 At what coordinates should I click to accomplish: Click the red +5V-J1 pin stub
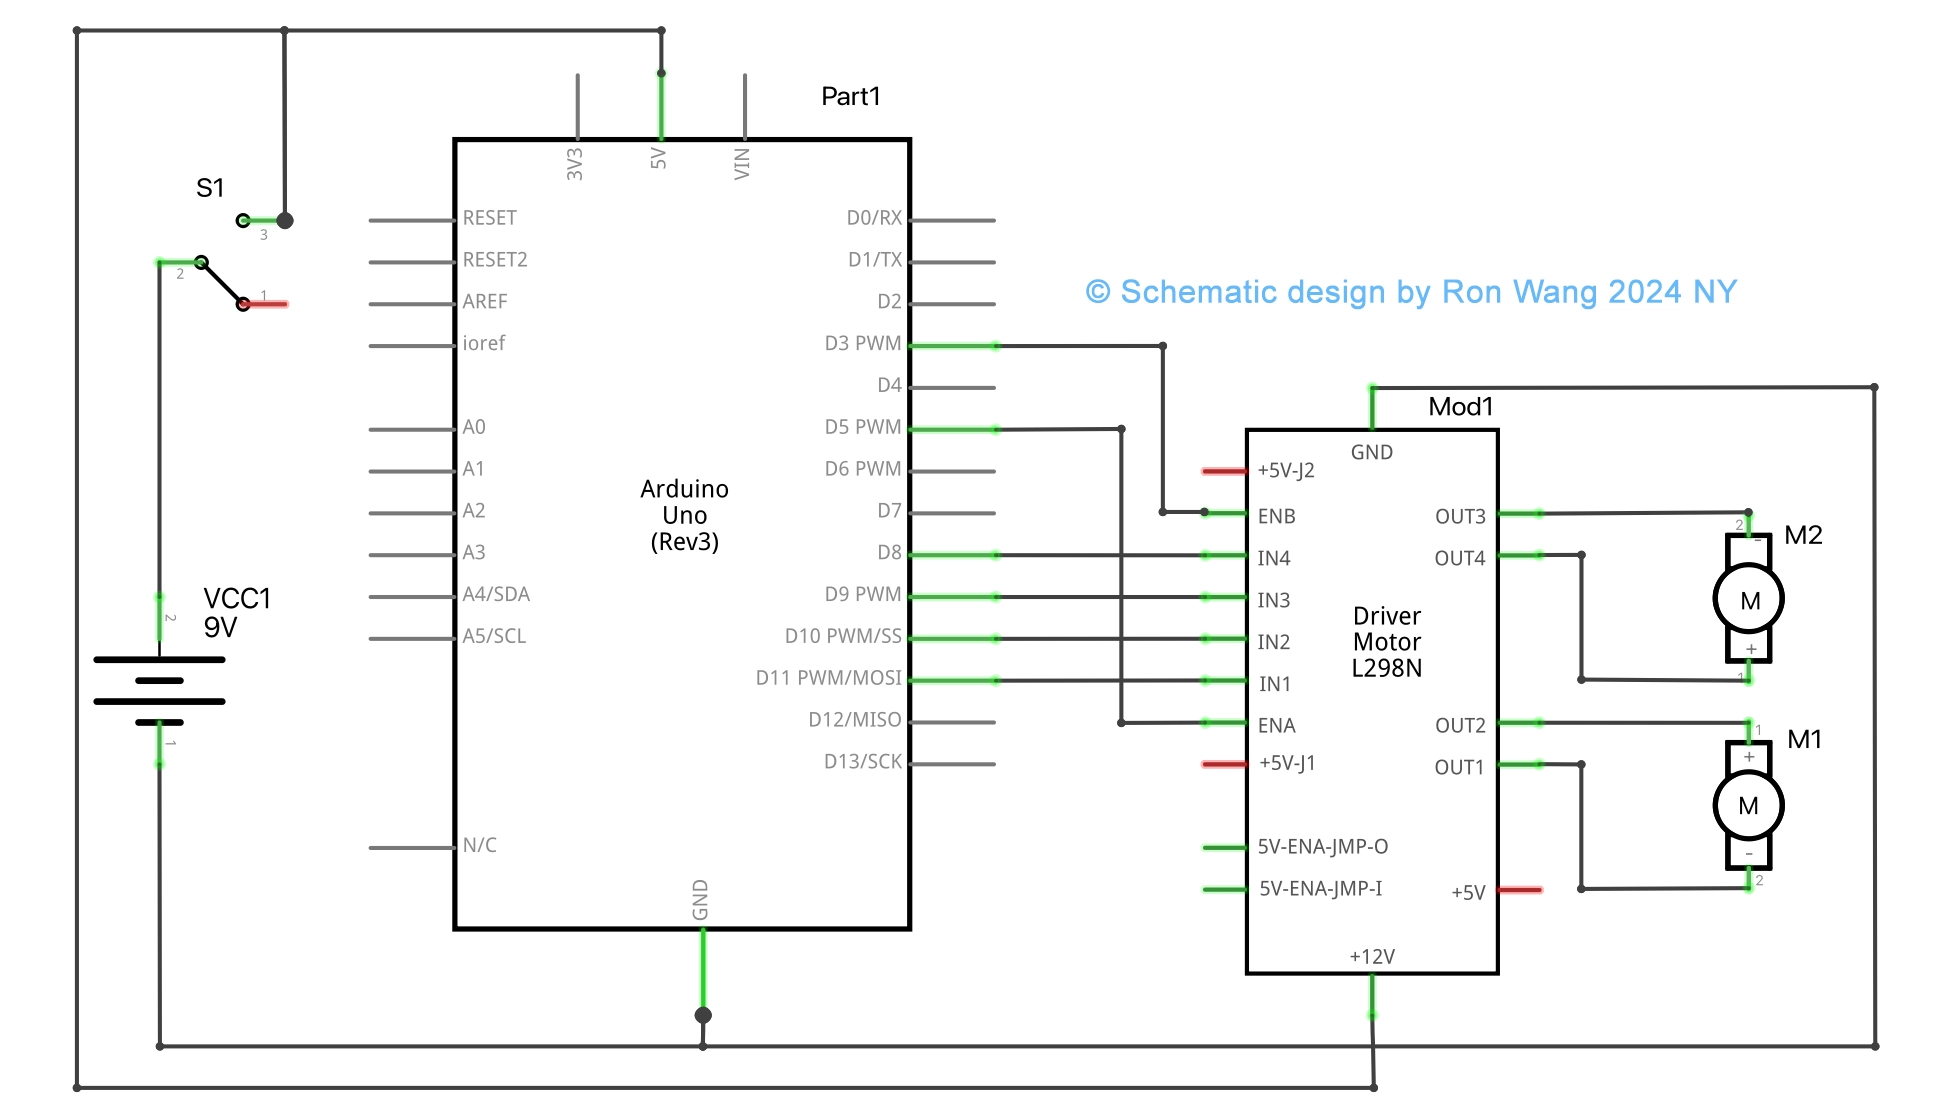click(1226, 763)
